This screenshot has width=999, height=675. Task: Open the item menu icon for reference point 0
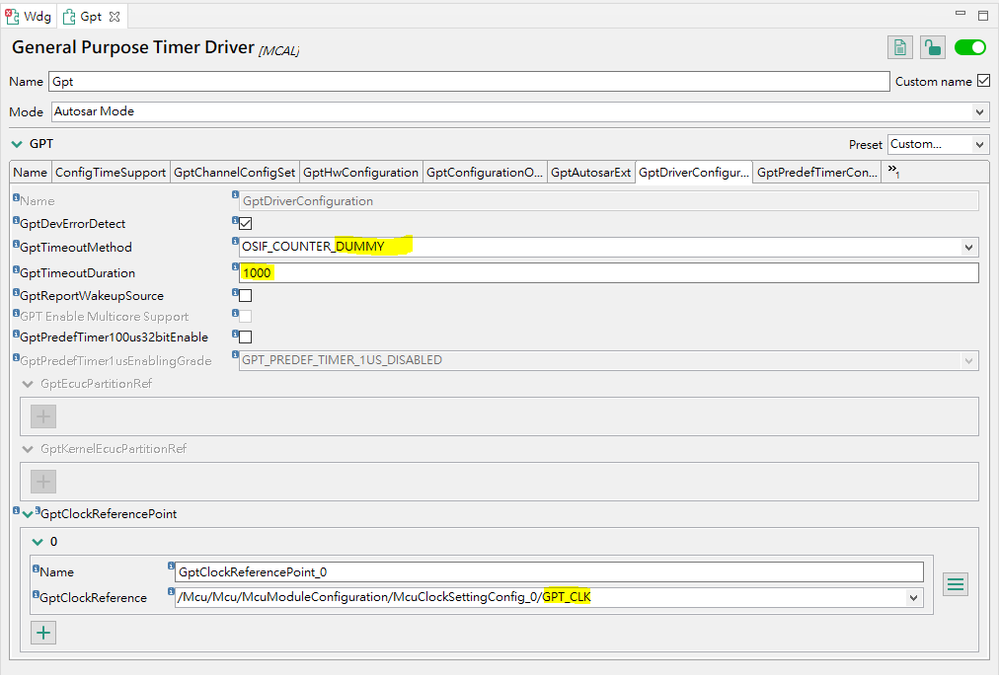pos(955,584)
